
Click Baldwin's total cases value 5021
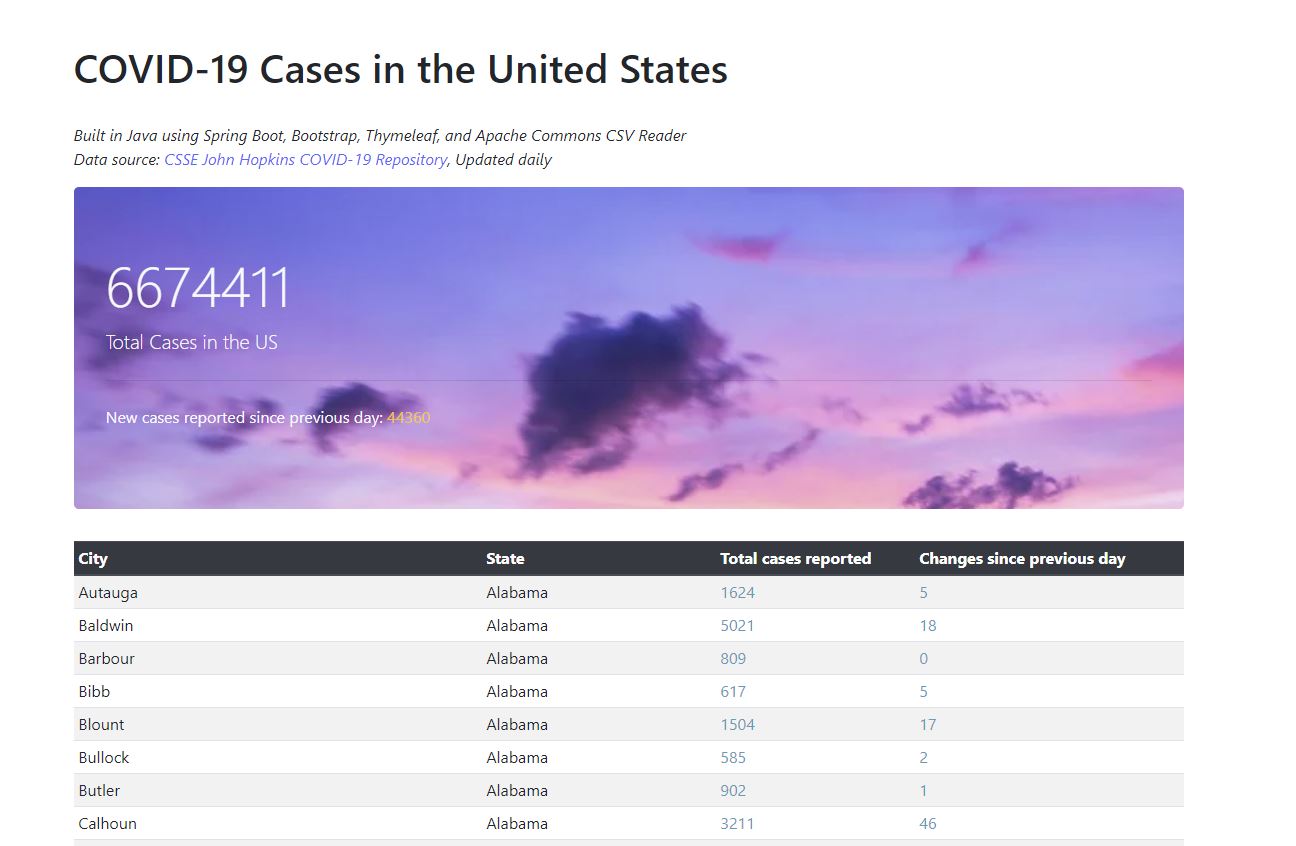point(738,625)
